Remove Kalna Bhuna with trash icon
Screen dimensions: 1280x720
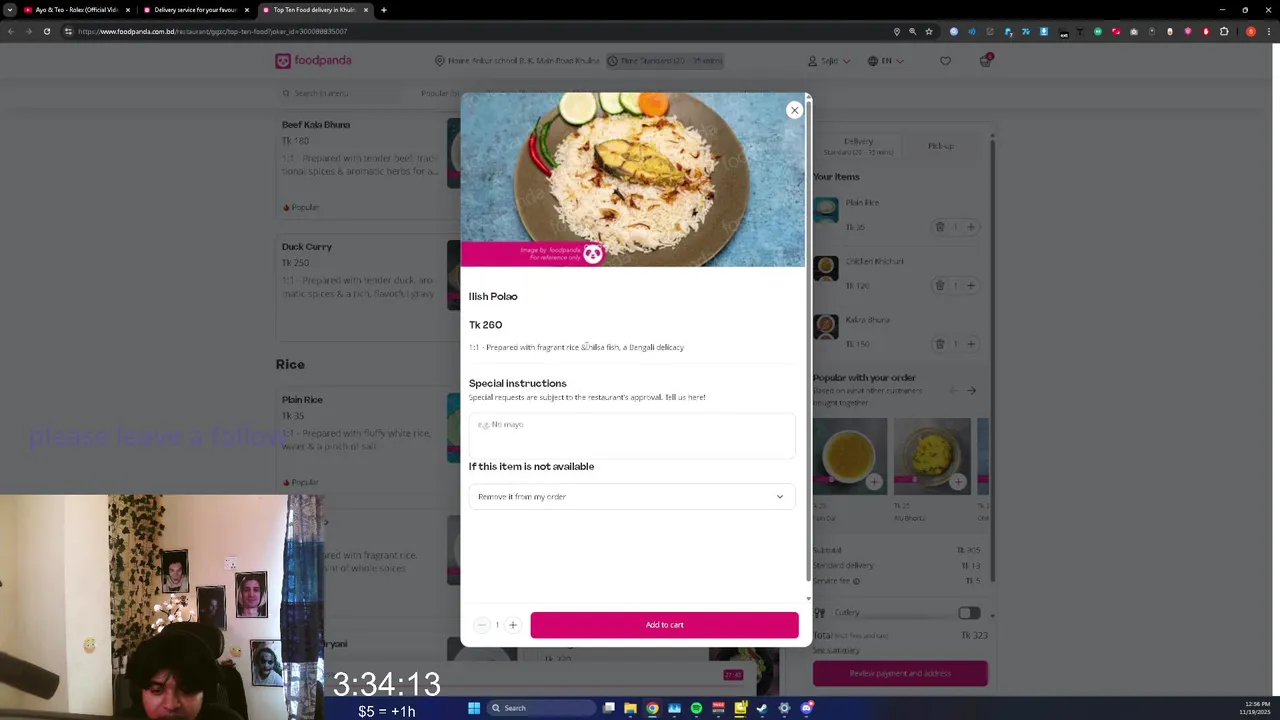pyautogui.click(x=940, y=344)
